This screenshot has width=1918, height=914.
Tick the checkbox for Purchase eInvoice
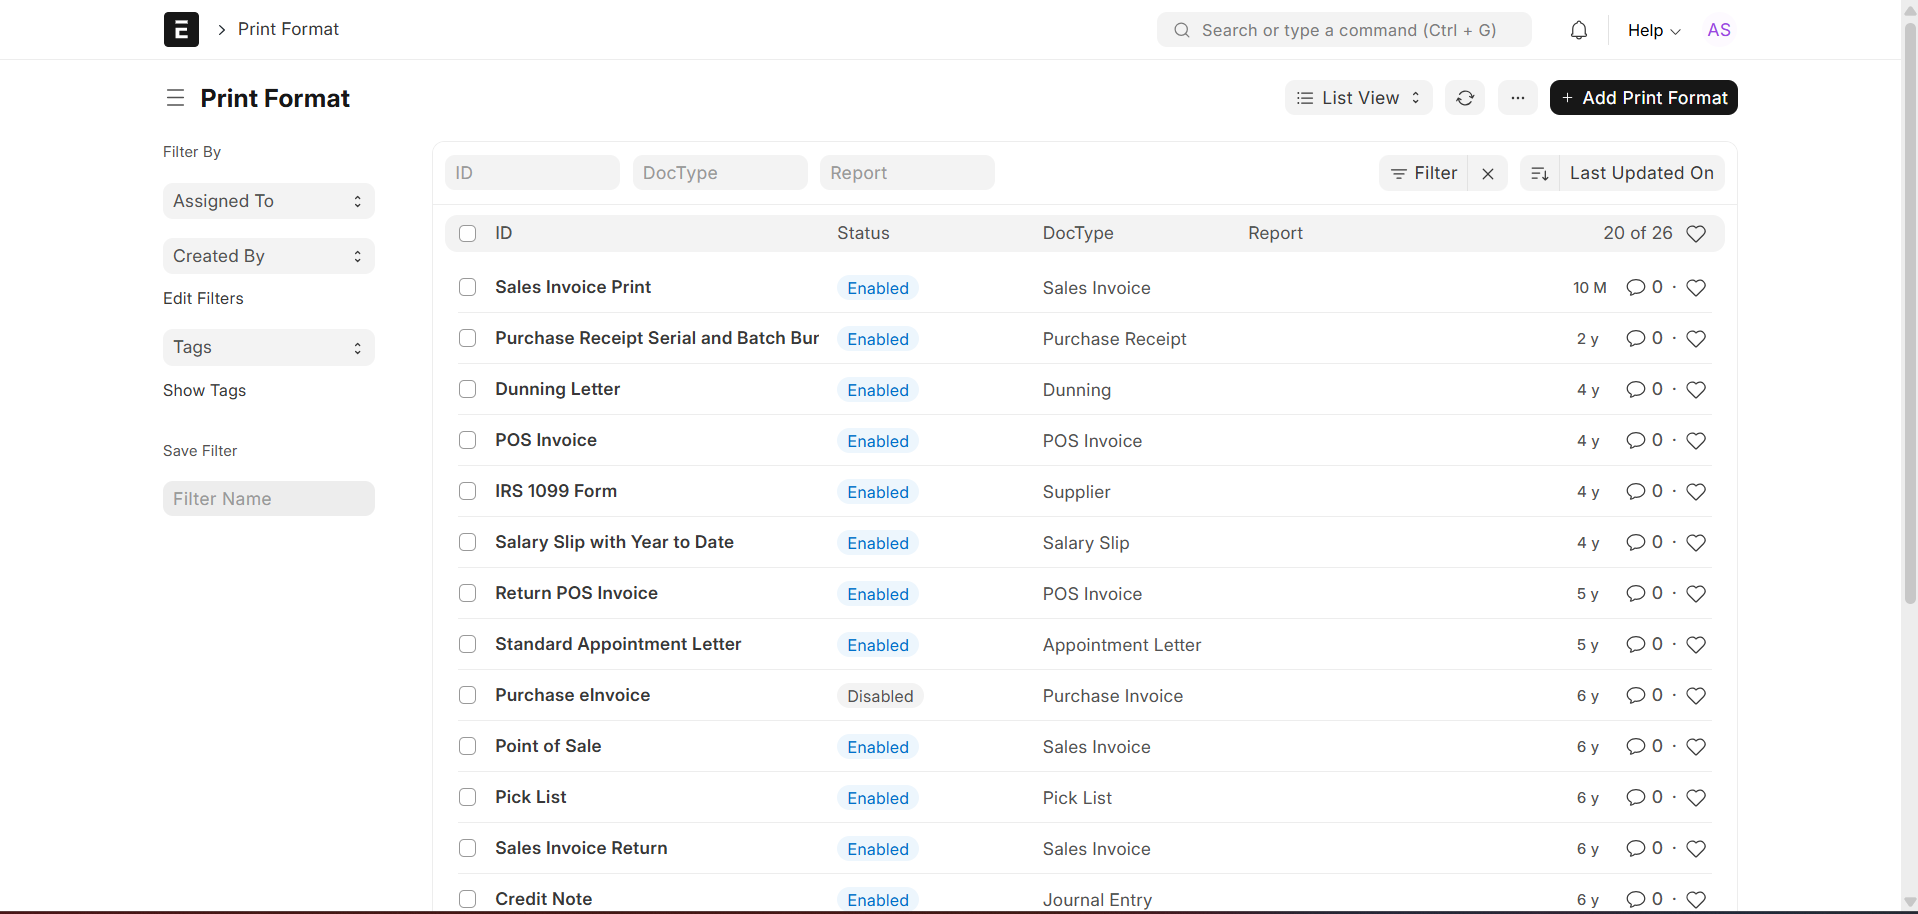[467, 695]
